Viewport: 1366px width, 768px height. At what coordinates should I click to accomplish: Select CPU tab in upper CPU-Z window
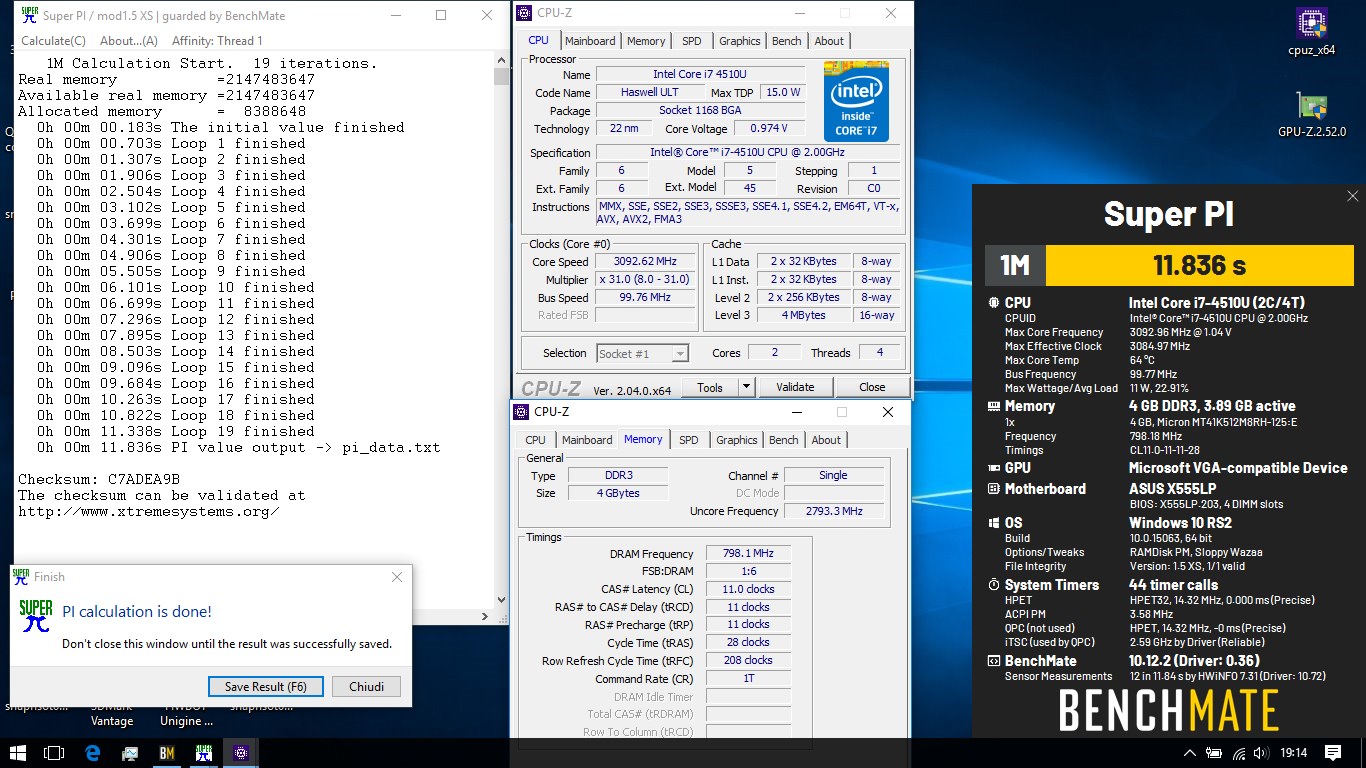tap(538, 41)
